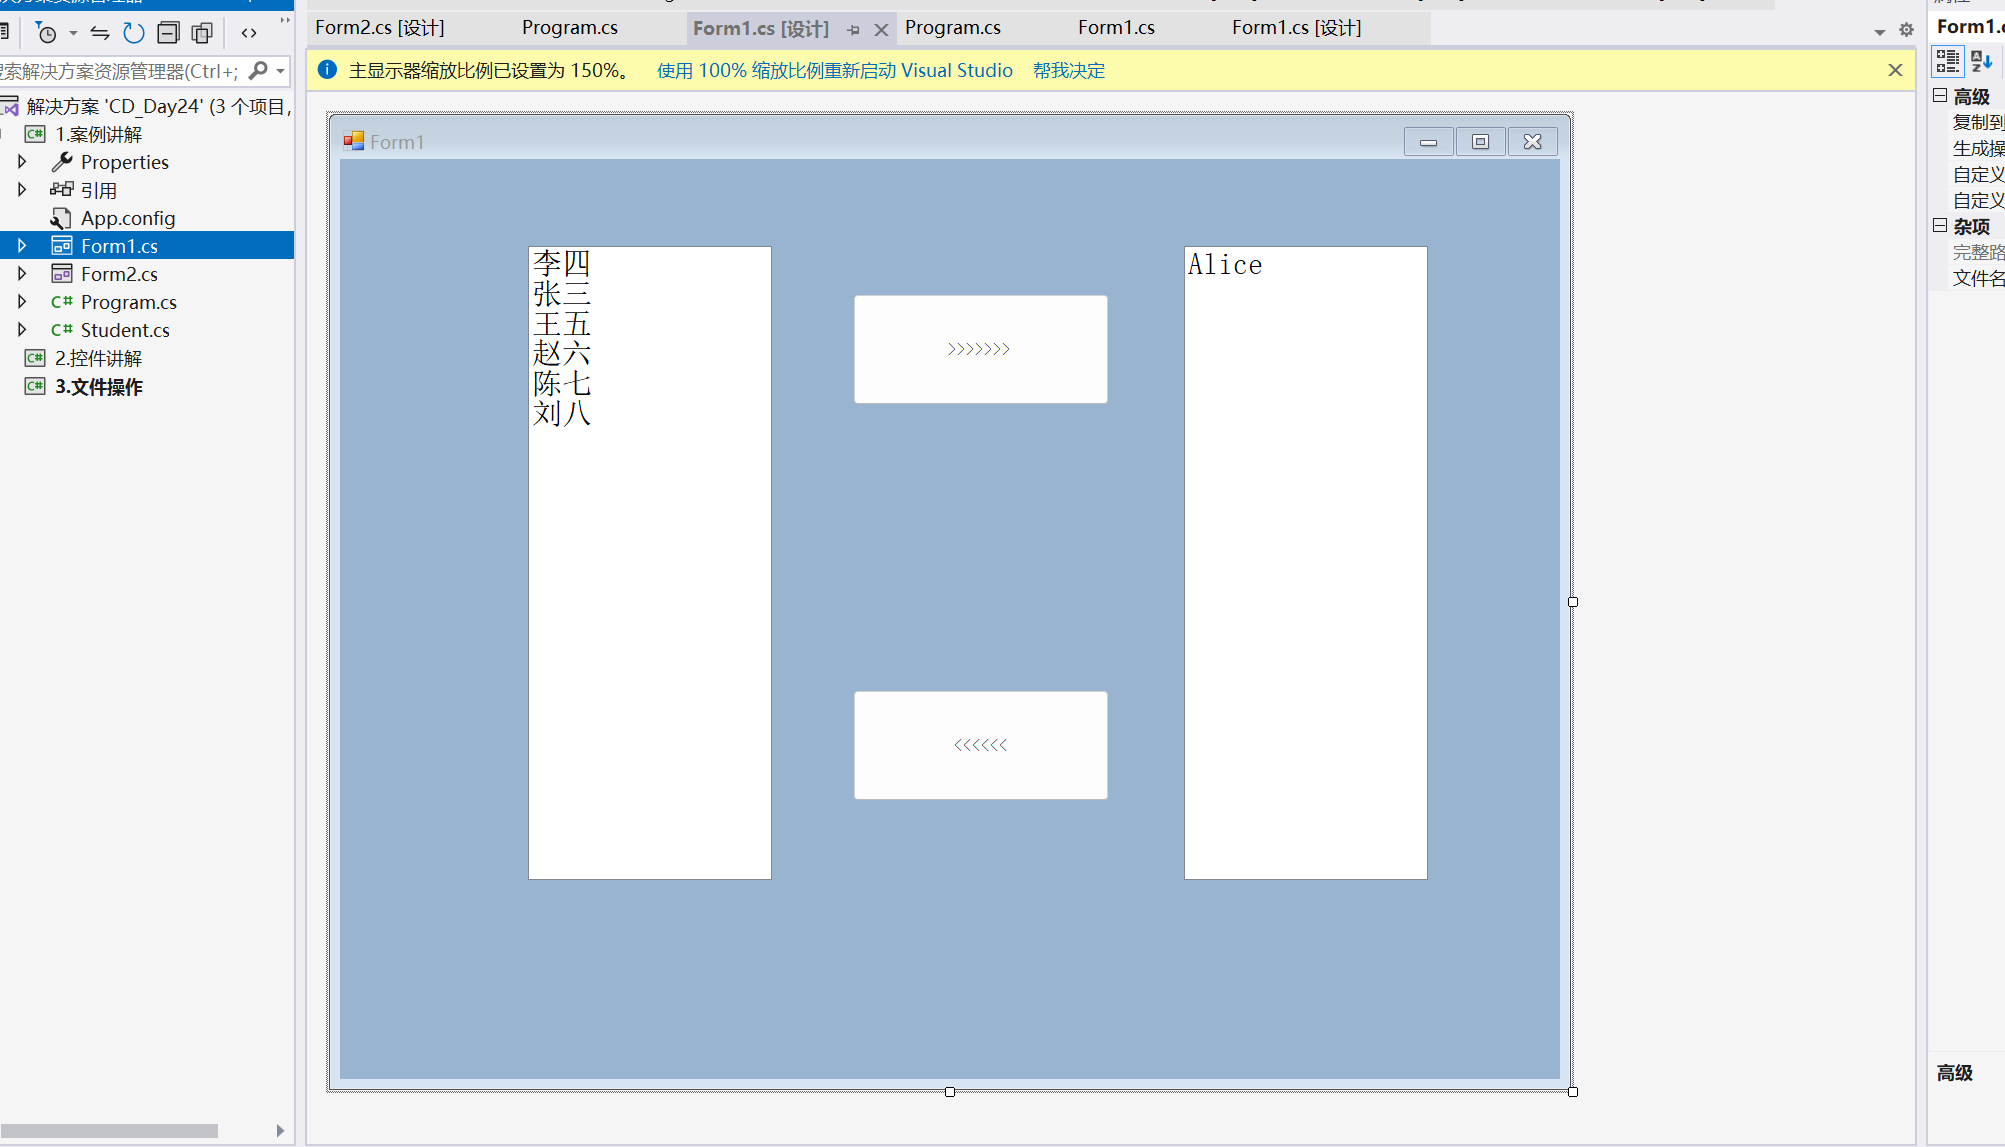This screenshot has height=1147, width=2005.
Task: Click the 帮我决定 link
Action: pyautogui.click(x=1068, y=70)
